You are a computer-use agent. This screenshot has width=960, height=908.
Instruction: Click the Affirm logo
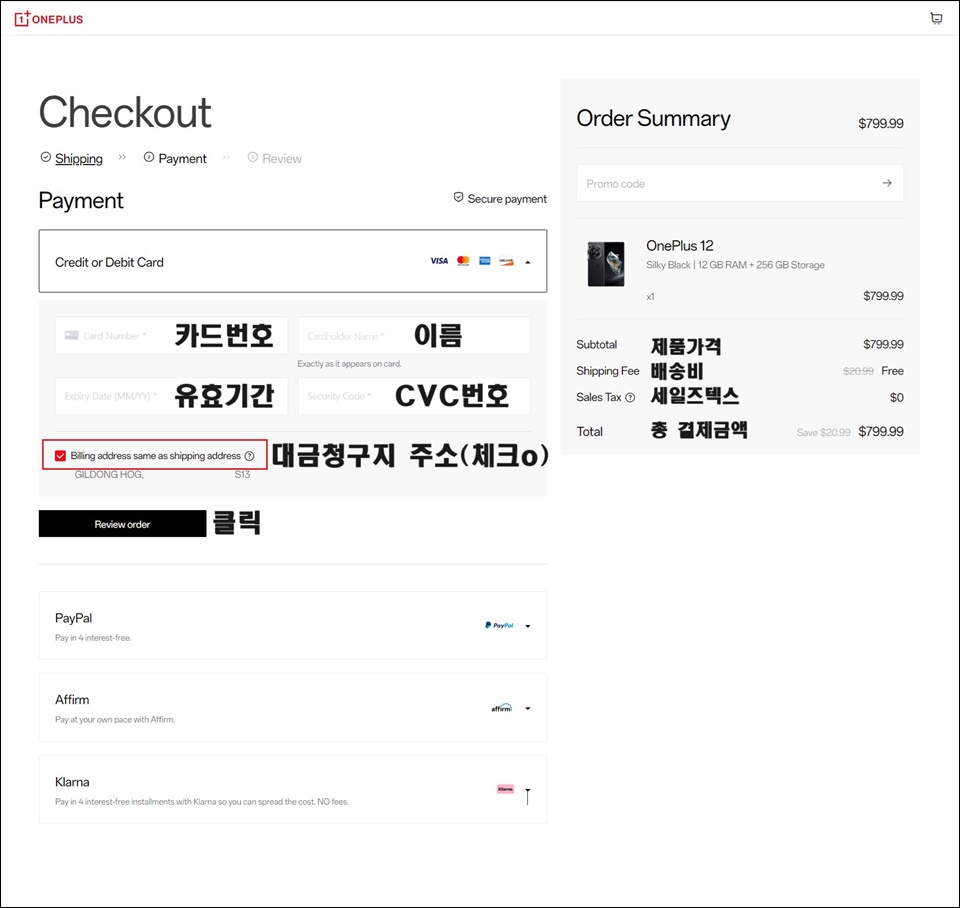pos(501,708)
